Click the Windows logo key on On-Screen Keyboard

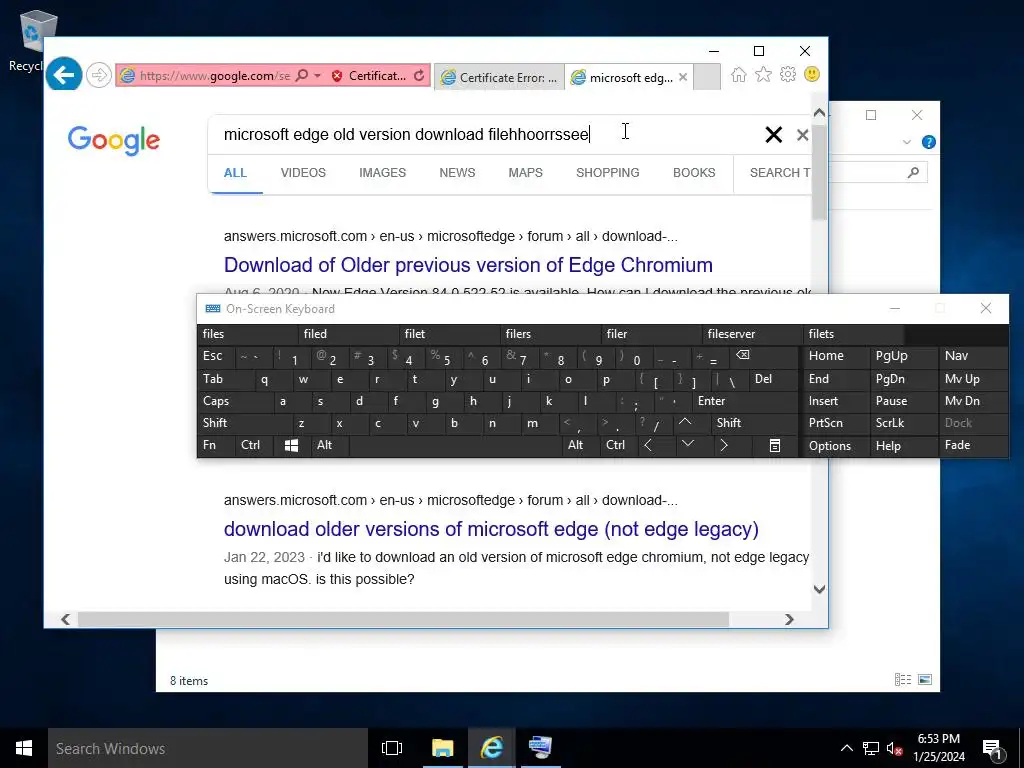click(291, 445)
